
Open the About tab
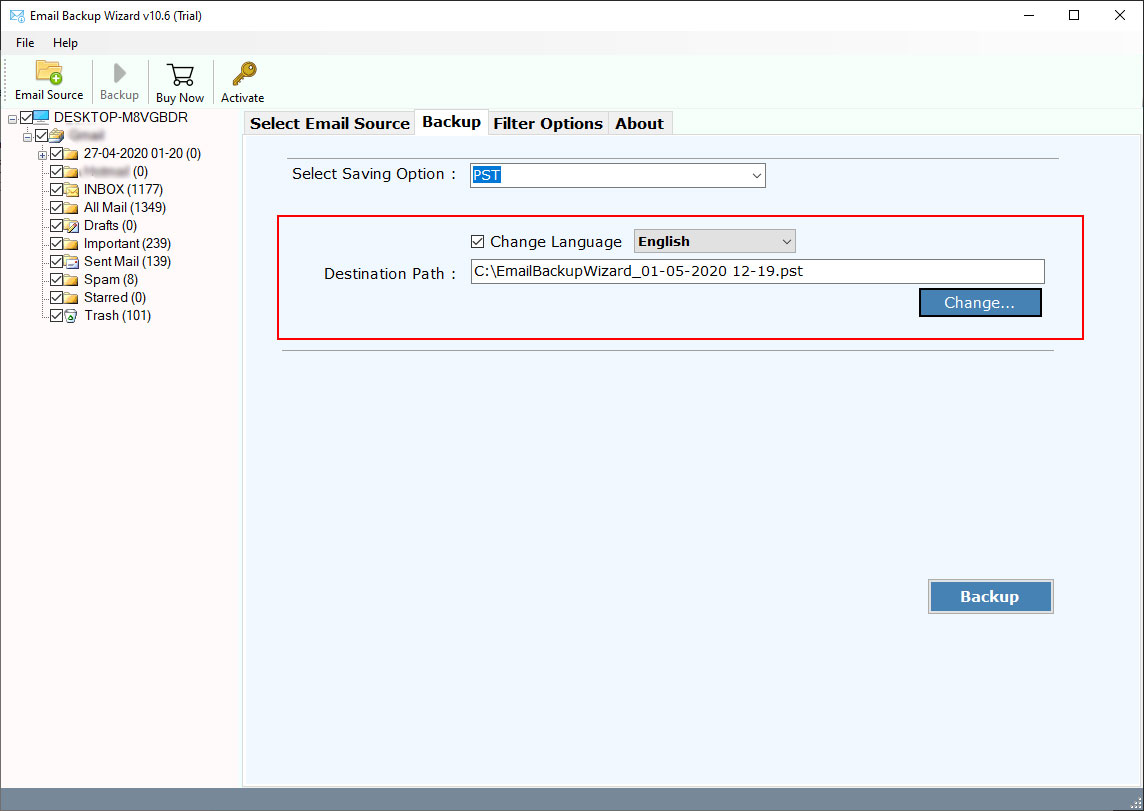click(x=640, y=123)
